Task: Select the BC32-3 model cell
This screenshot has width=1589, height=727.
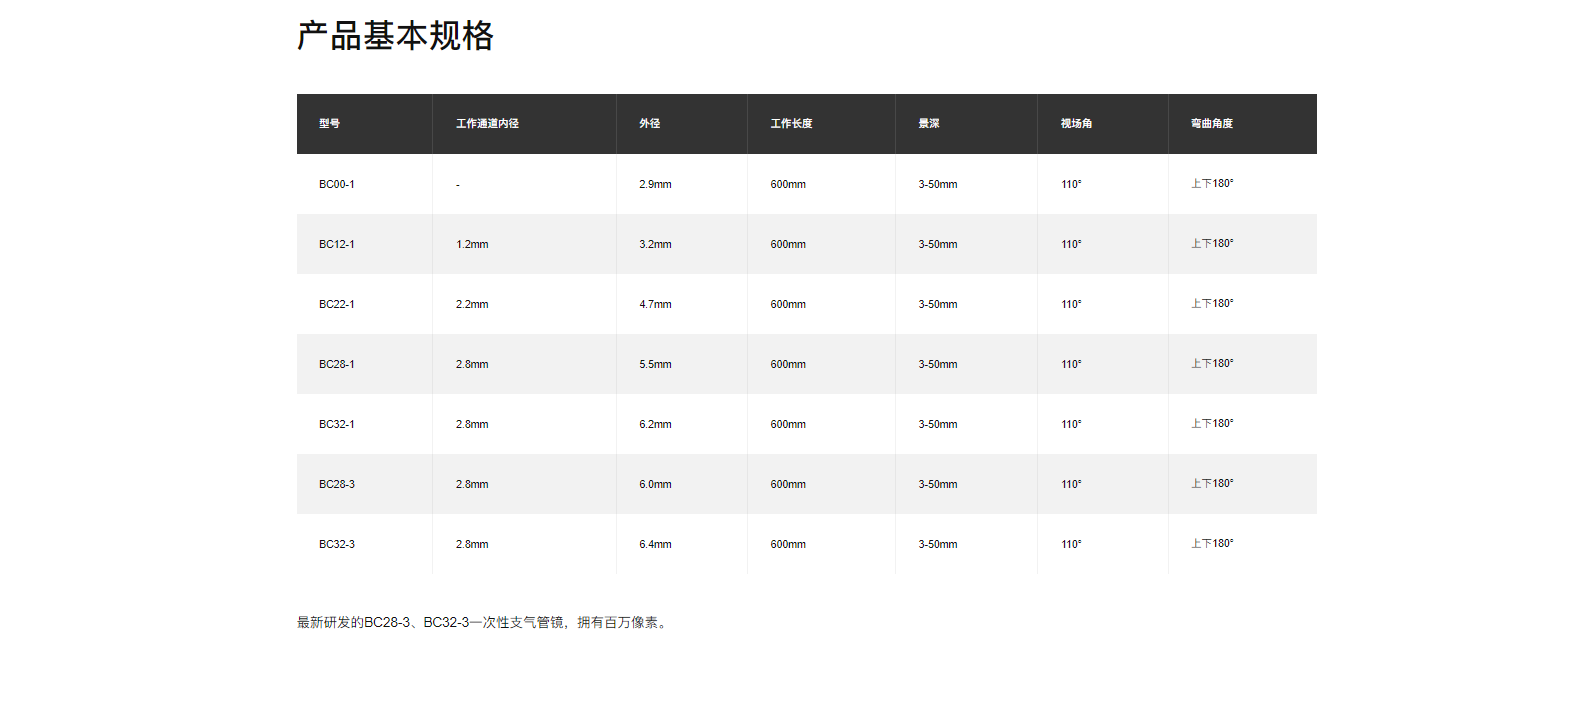Action: click(x=337, y=544)
